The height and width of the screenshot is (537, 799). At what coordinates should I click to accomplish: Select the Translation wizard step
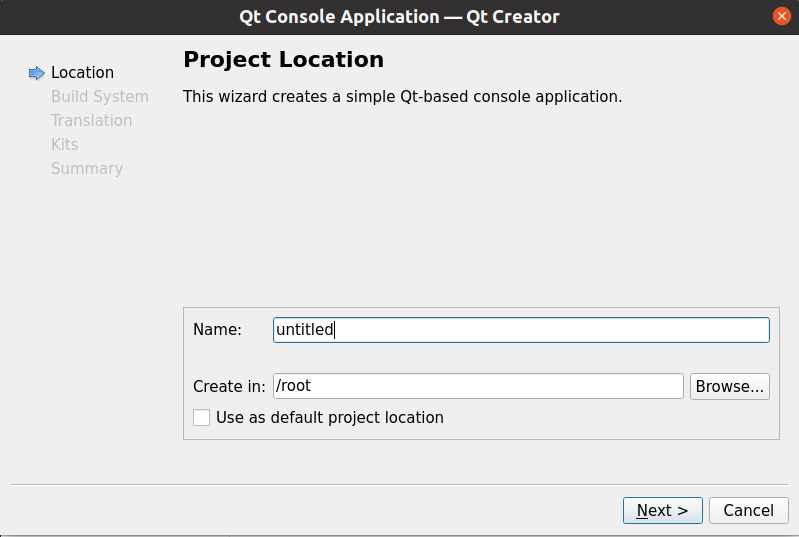pyautogui.click(x=92, y=120)
